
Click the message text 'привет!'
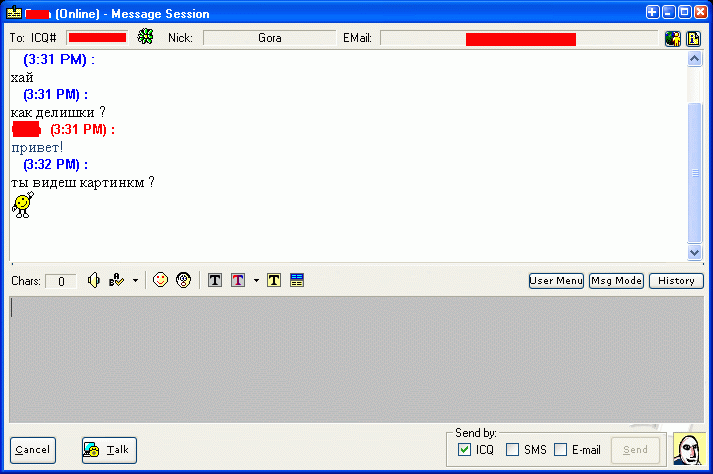point(37,147)
